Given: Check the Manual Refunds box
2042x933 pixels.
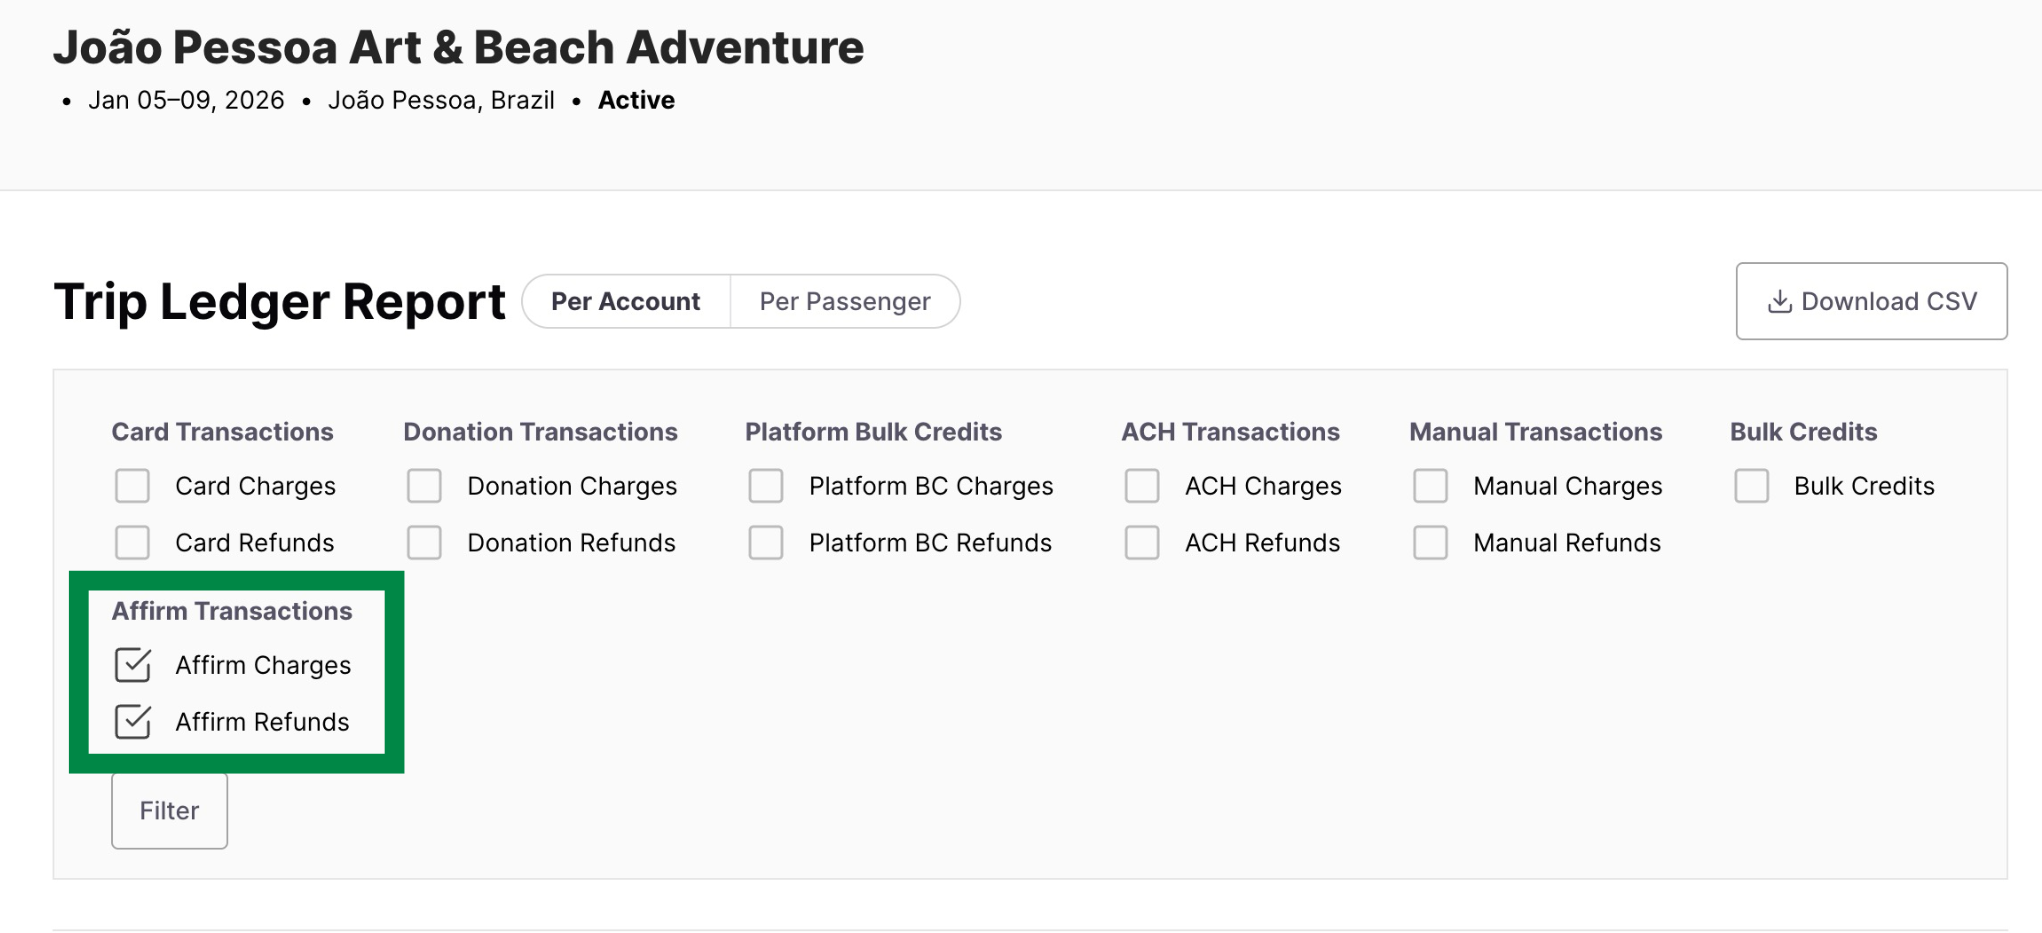Looking at the screenshot, I should (1431, 543).
